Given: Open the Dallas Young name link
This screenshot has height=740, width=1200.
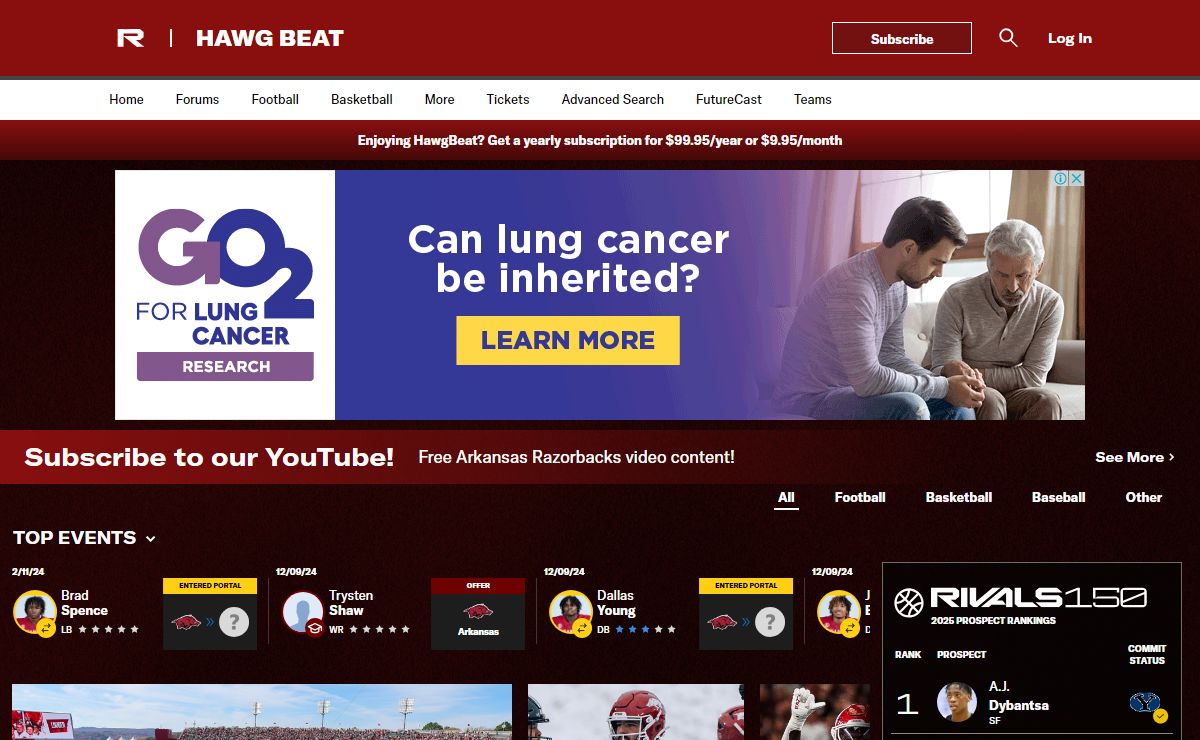Looking at the screenshot, I should coord(617,603).
